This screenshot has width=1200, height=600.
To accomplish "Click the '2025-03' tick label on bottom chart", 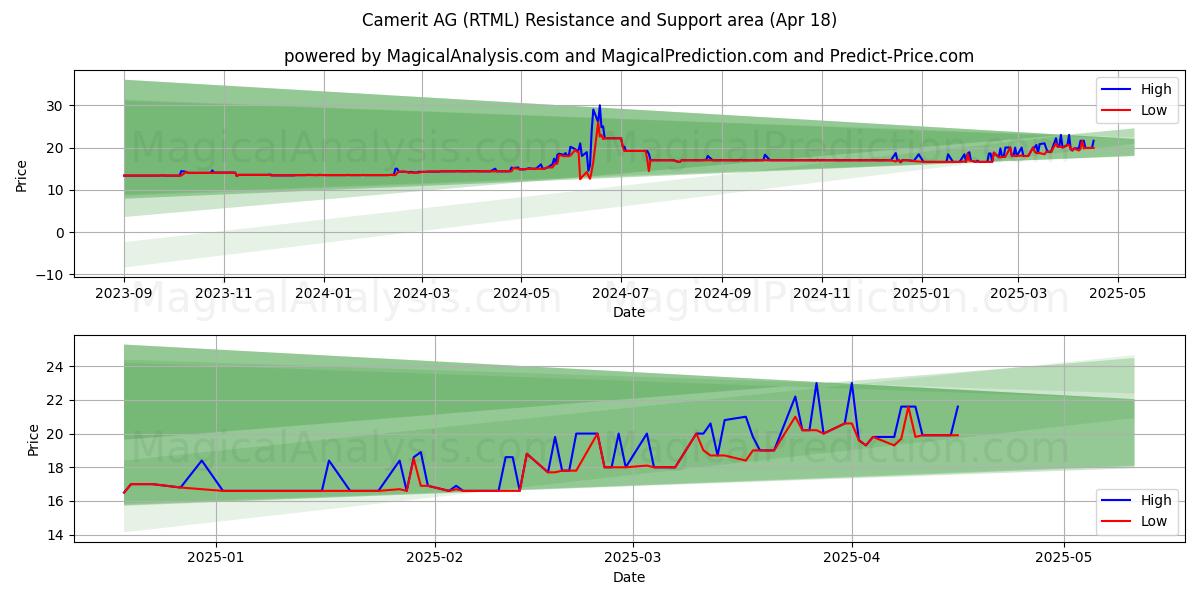I will click(633, 560).
